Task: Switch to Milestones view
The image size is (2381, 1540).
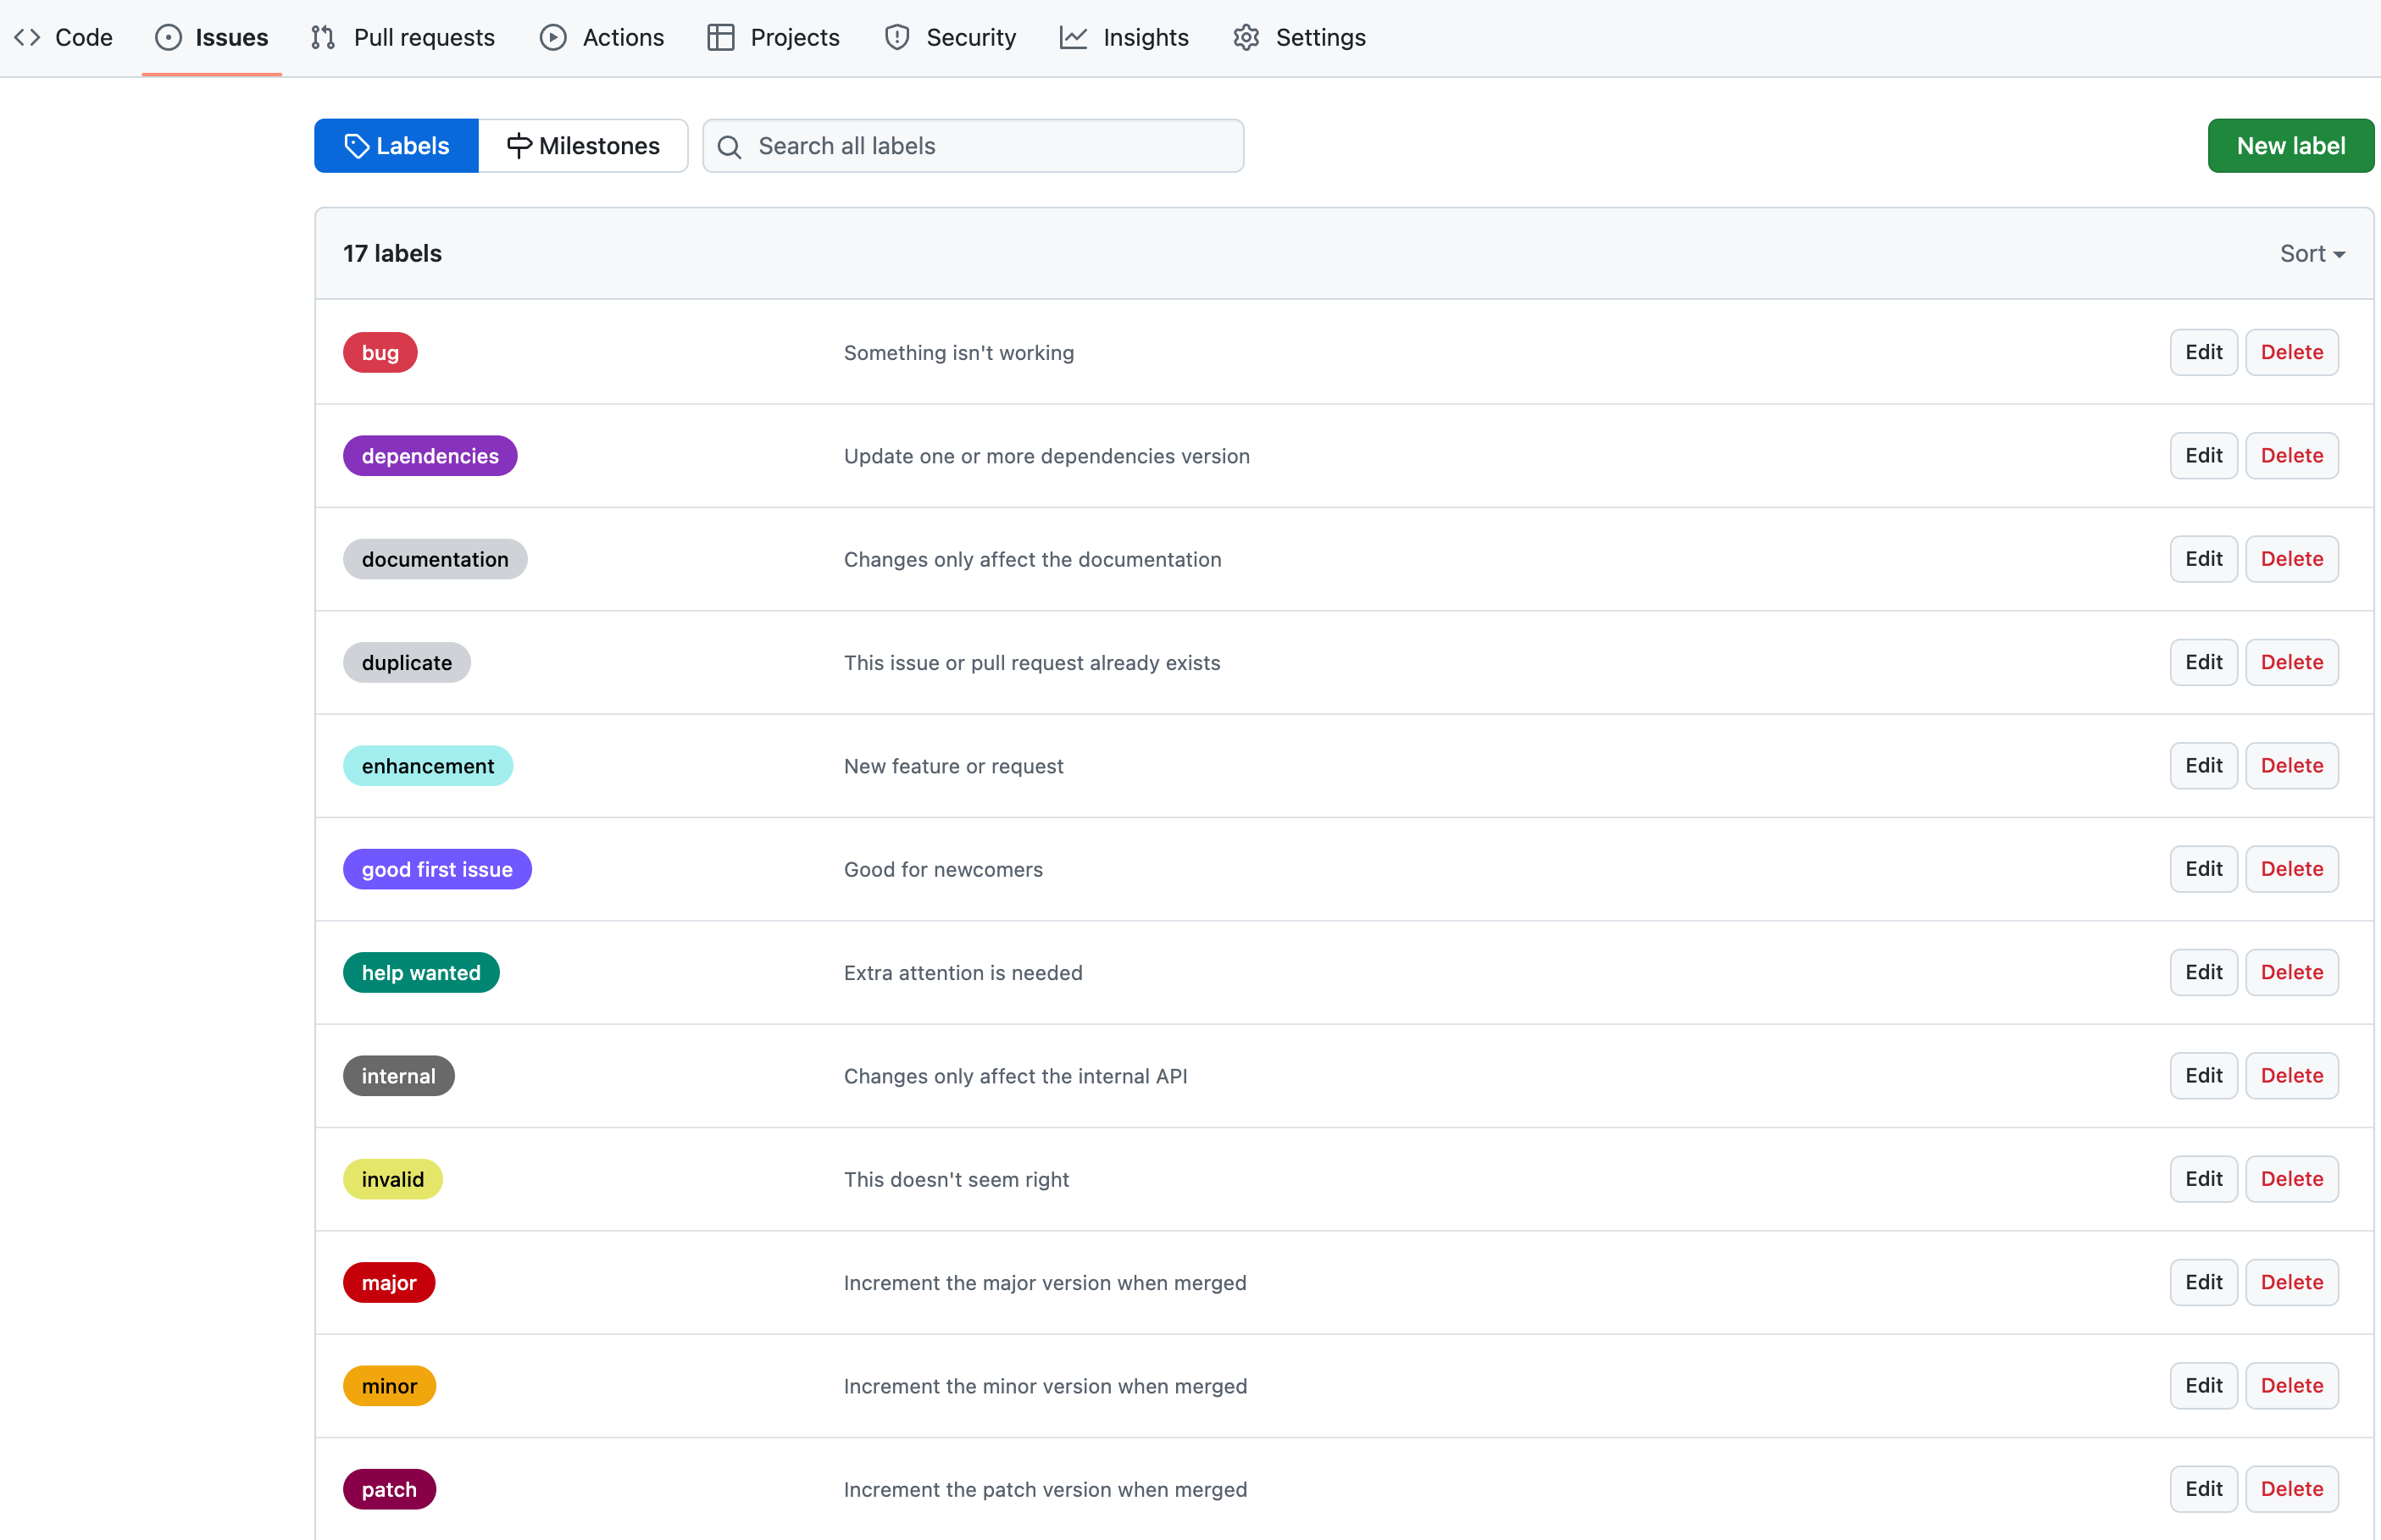Action: point(583,144)
